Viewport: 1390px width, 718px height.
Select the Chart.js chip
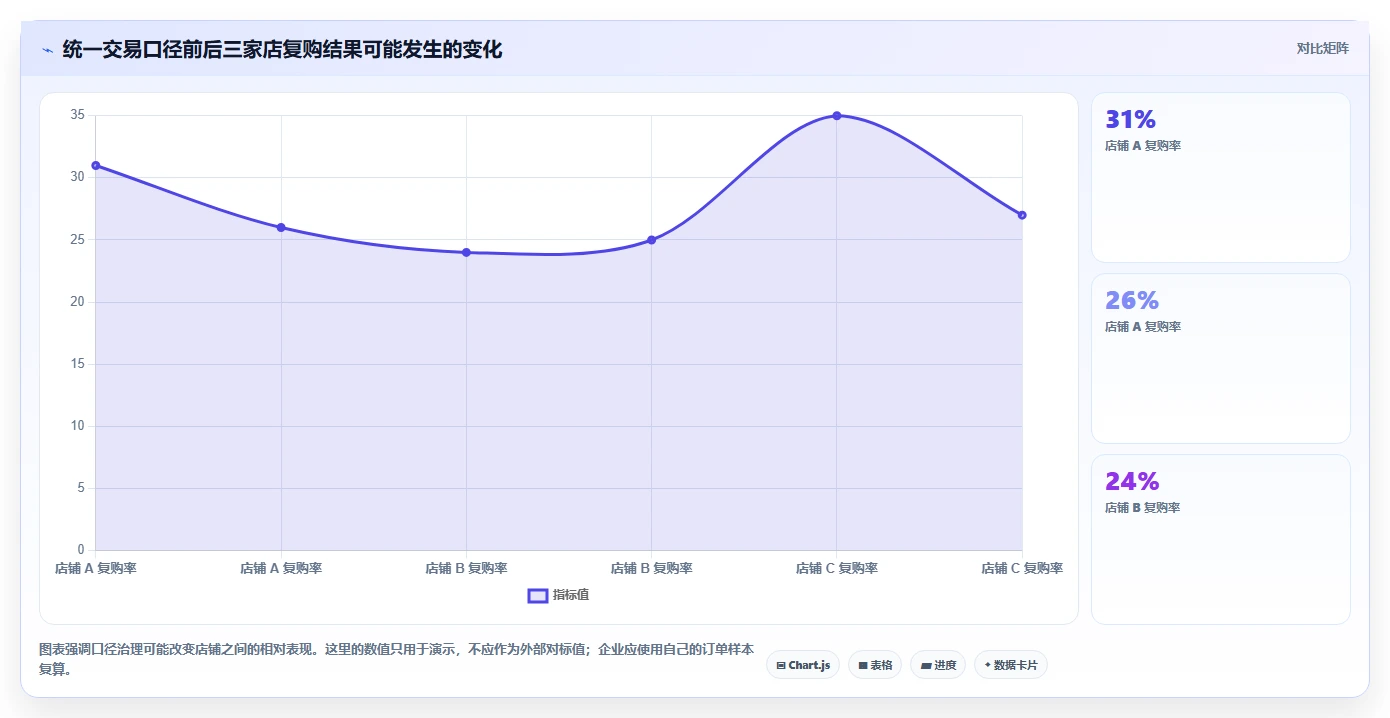803,665
